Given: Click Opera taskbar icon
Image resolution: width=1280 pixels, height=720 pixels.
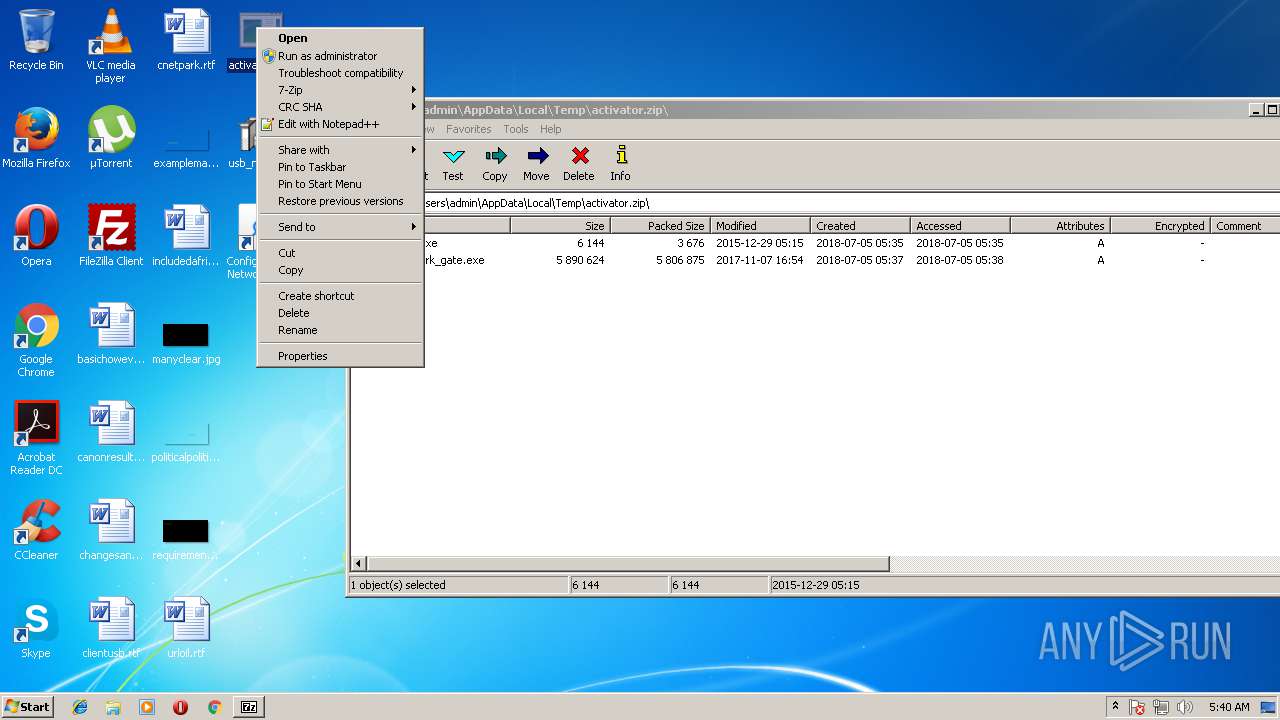Looking at the screenshot, I should click(180, 707).
